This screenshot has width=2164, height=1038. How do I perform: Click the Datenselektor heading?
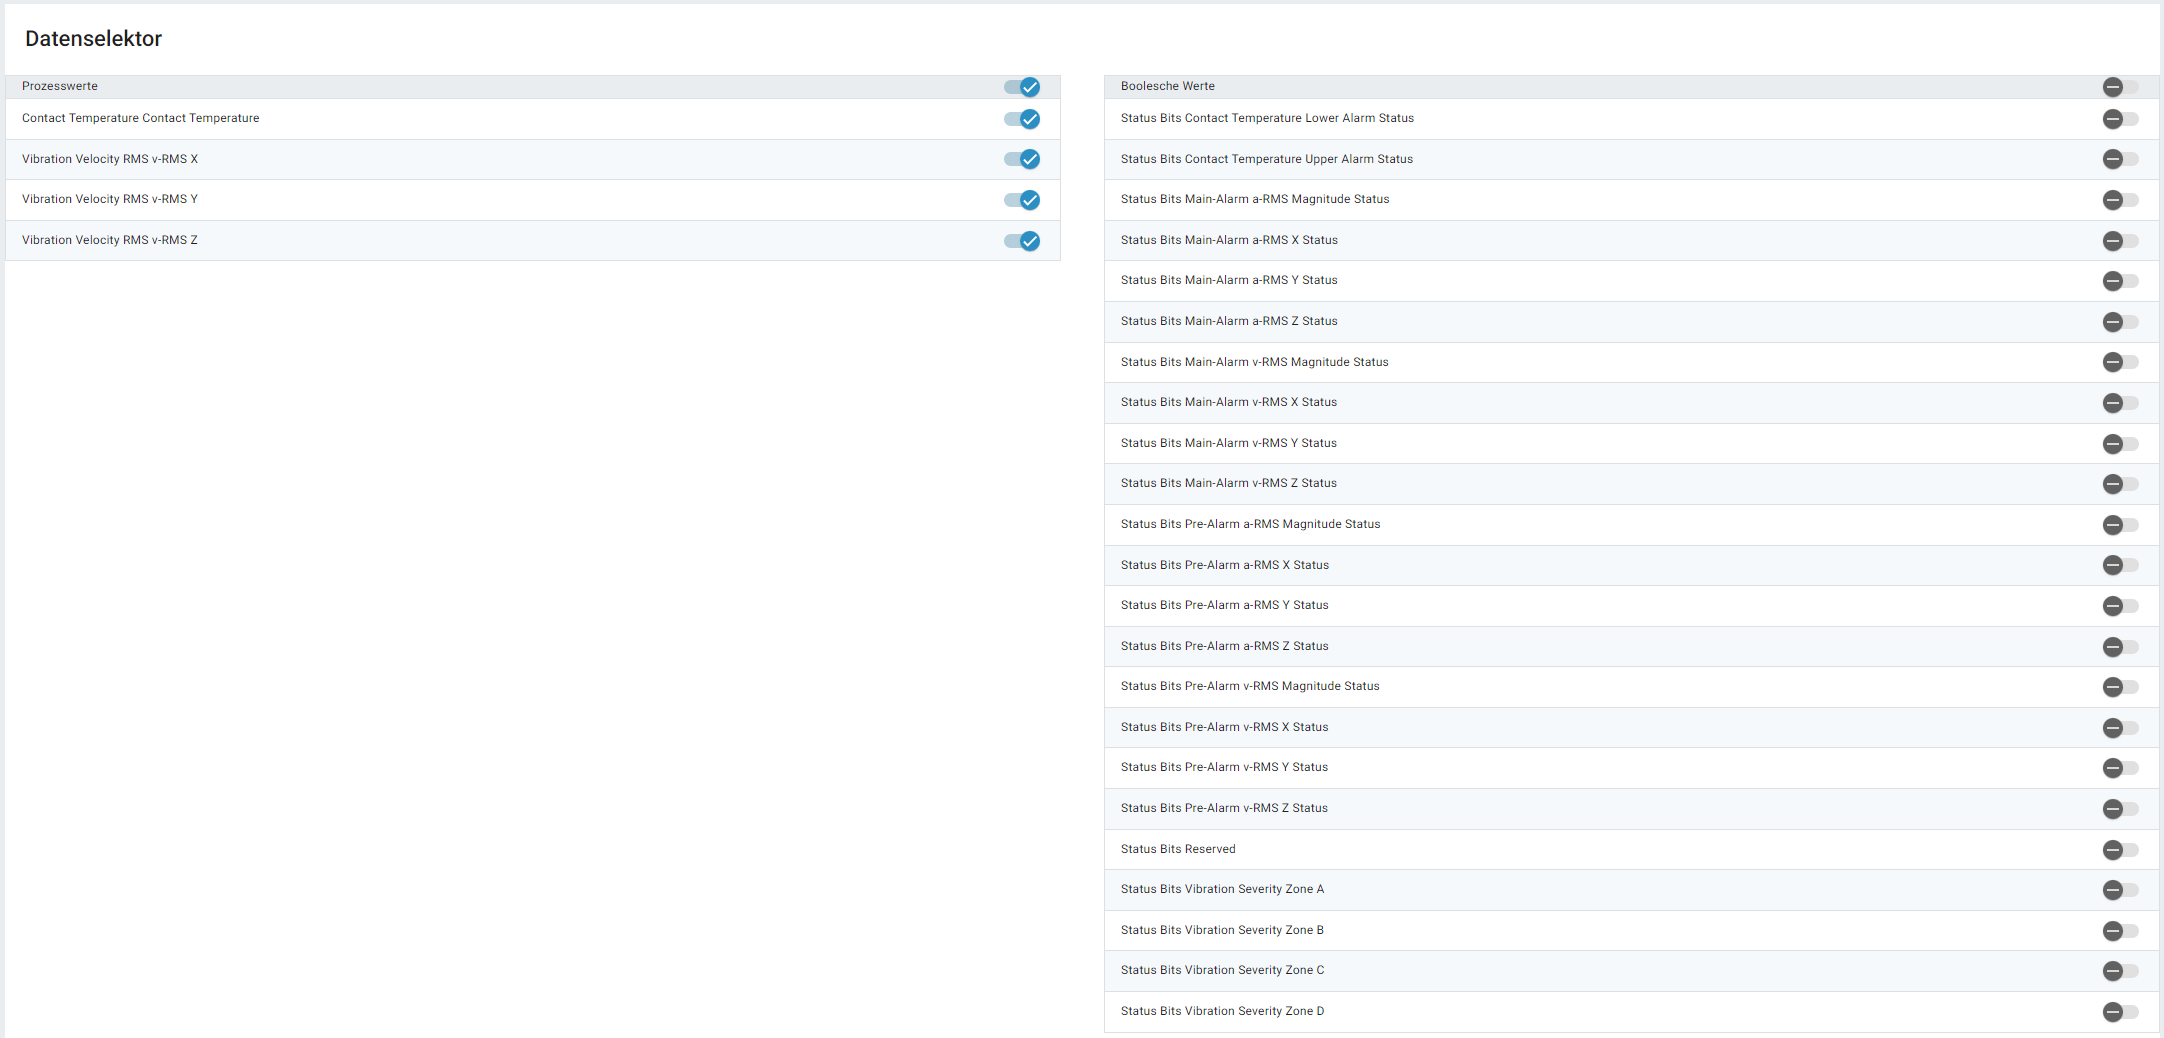93,39
